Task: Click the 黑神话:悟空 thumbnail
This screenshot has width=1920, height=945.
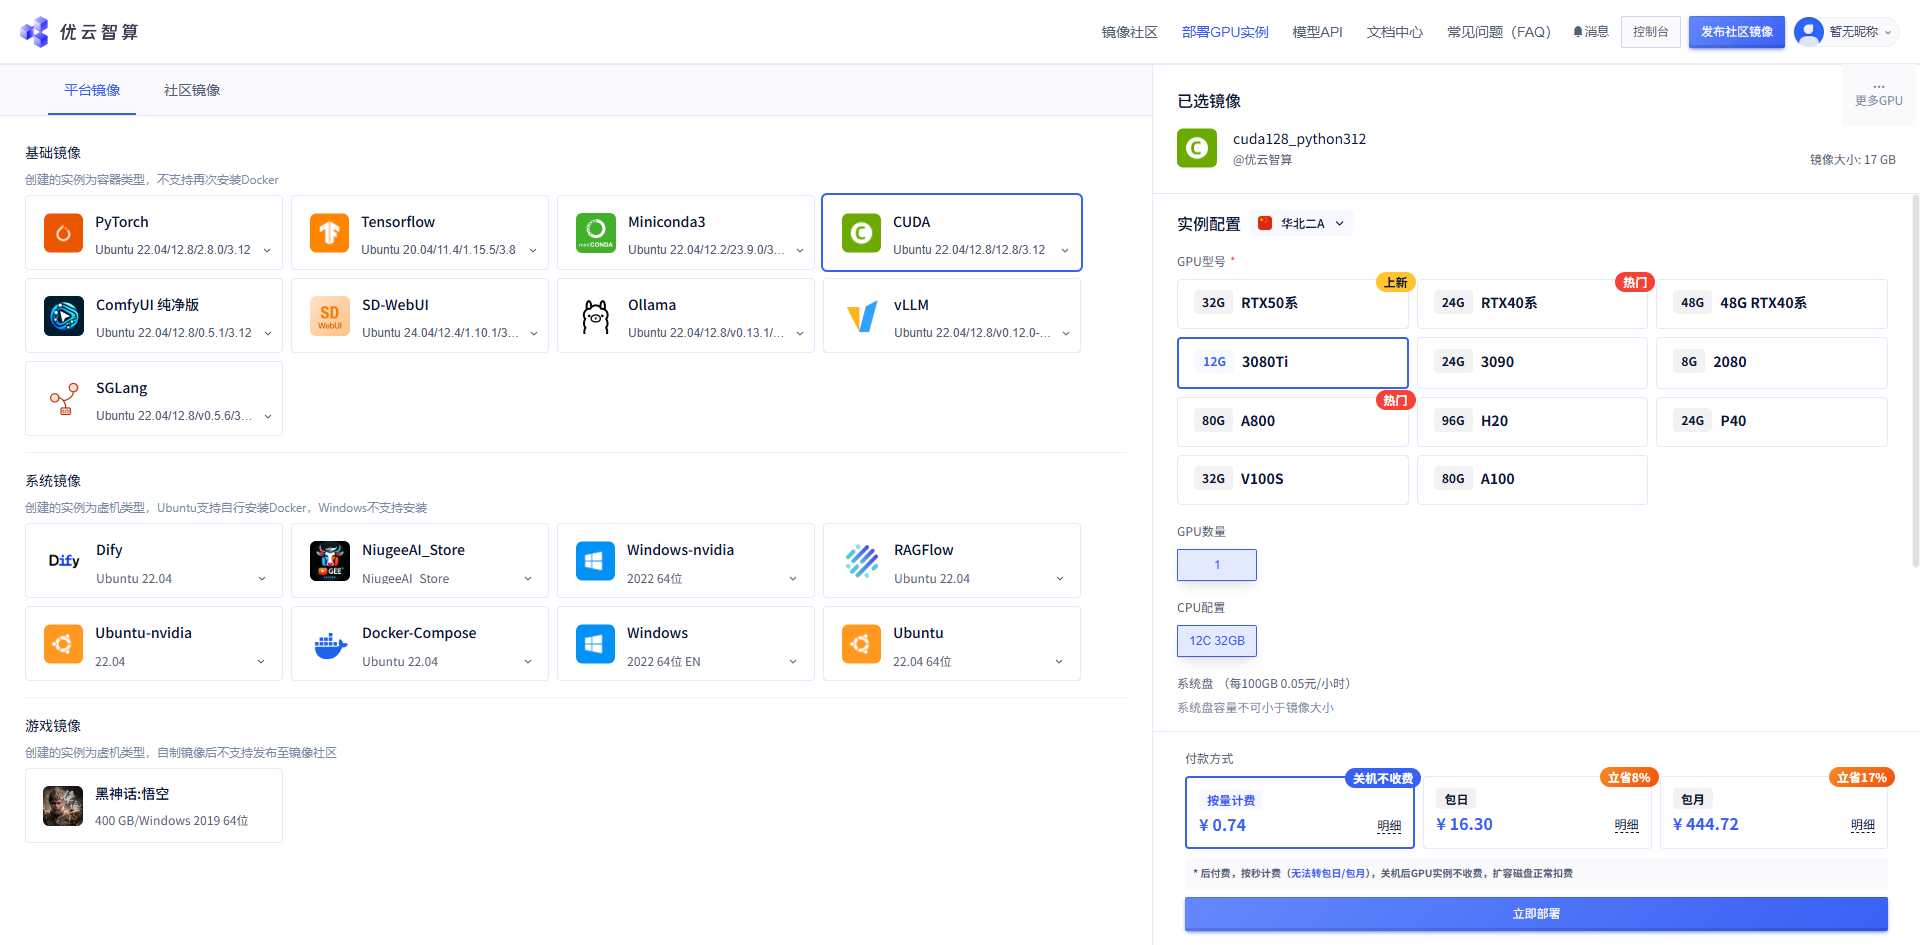Action: pyautogui.click(x=63, y=806)
